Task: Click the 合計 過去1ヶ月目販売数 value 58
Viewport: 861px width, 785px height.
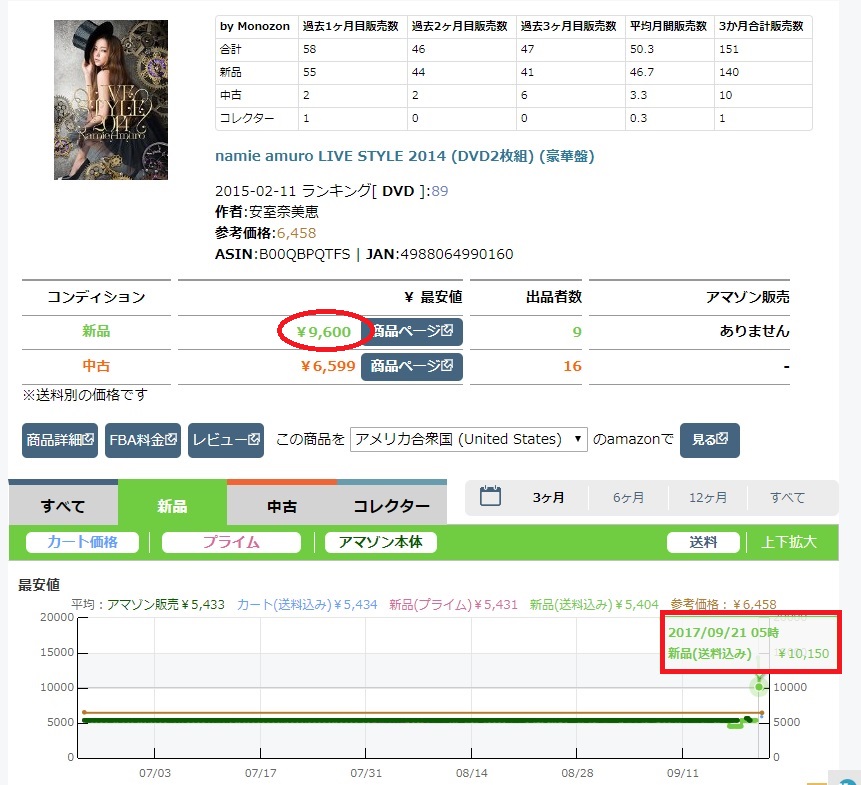Action: click(310, 49)
